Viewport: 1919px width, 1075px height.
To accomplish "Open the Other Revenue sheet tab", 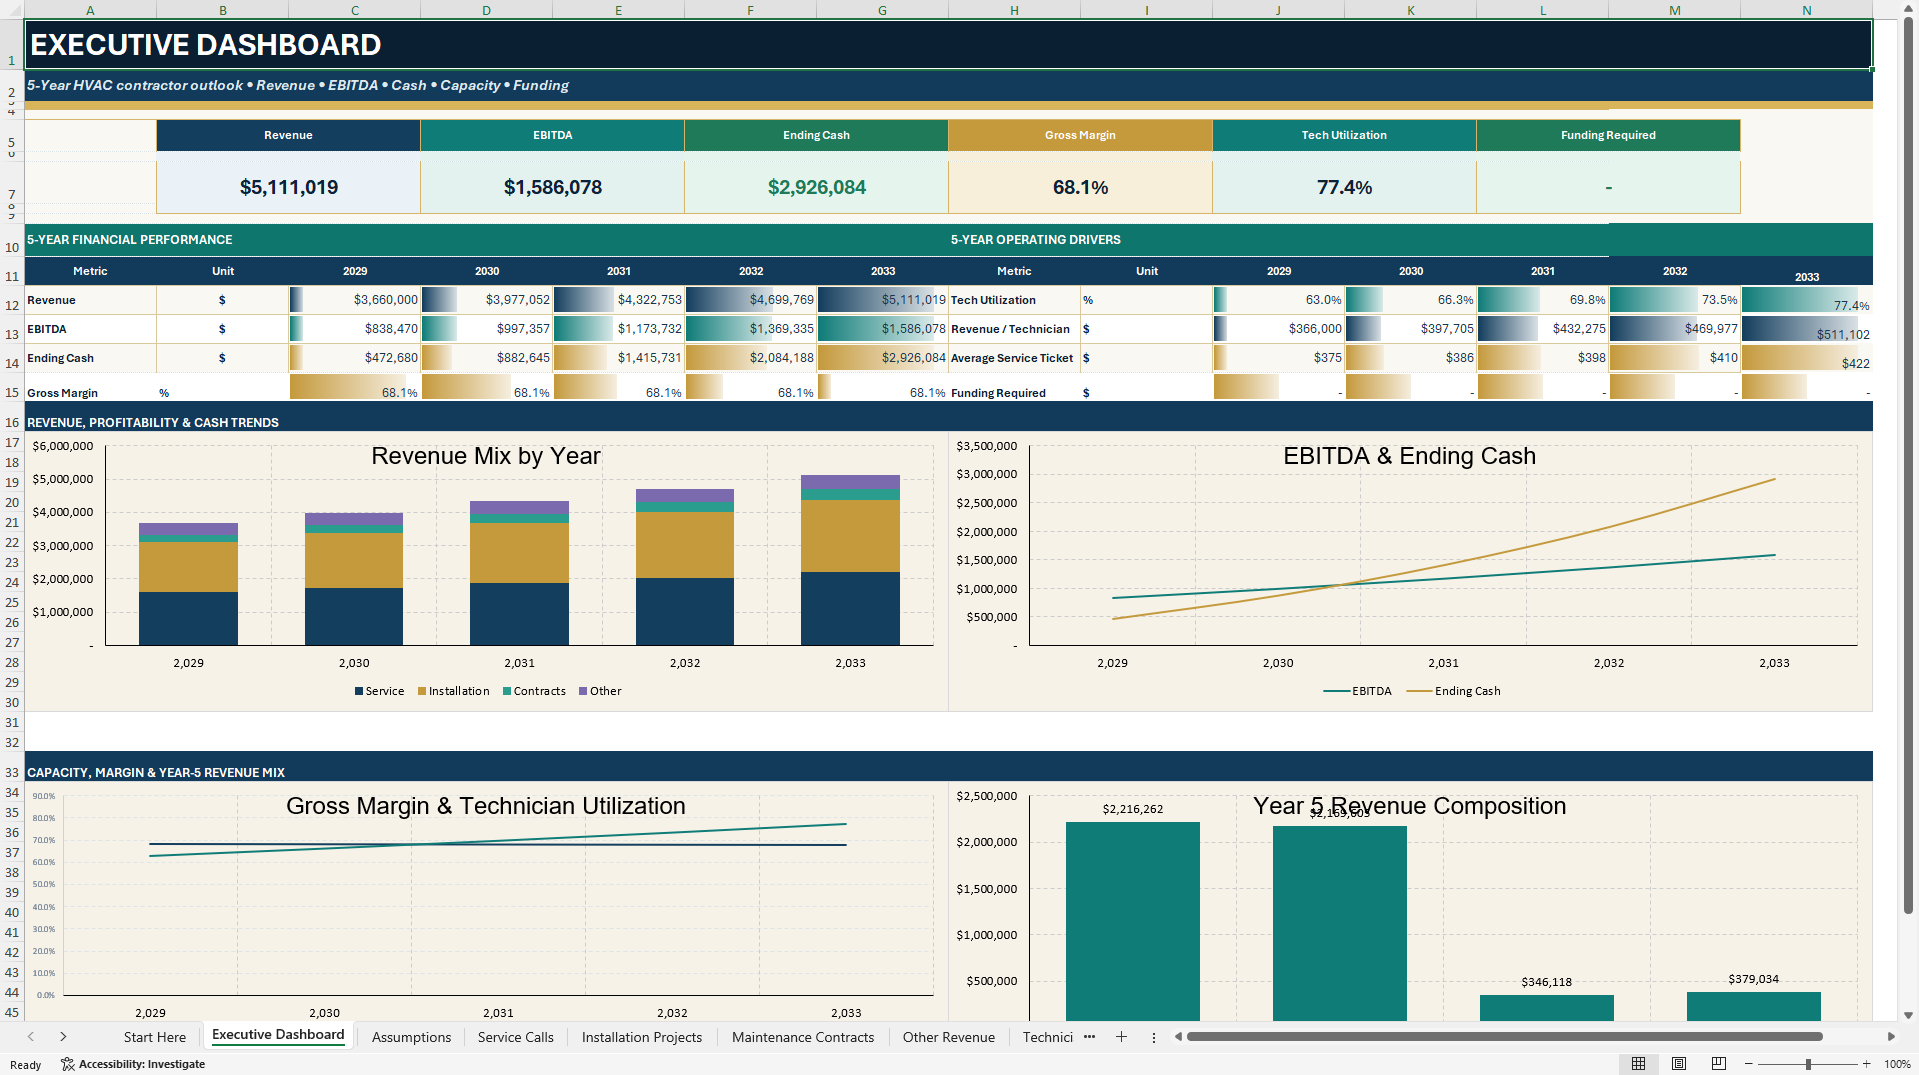I will [948, 1037].
